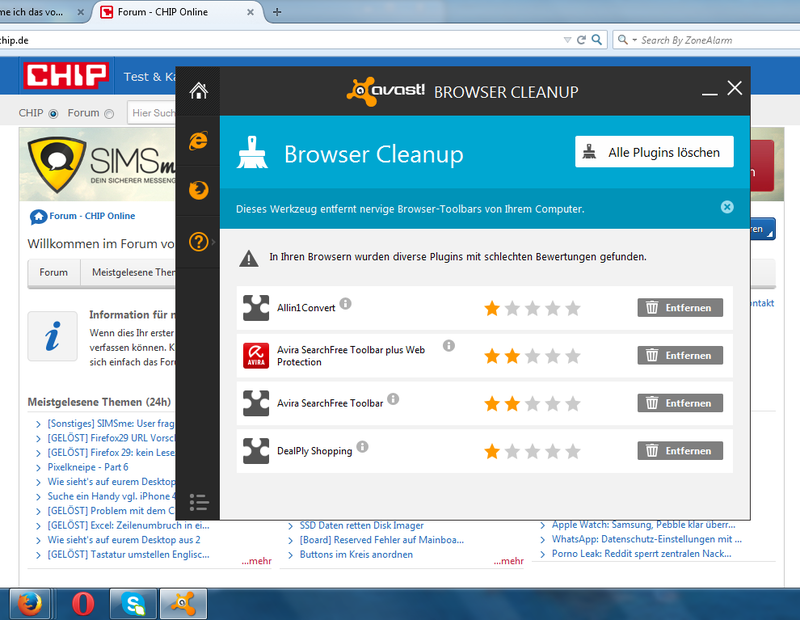Click info icon next to Allin1Convert
The image size is (800, 620).
pos(345,303)
